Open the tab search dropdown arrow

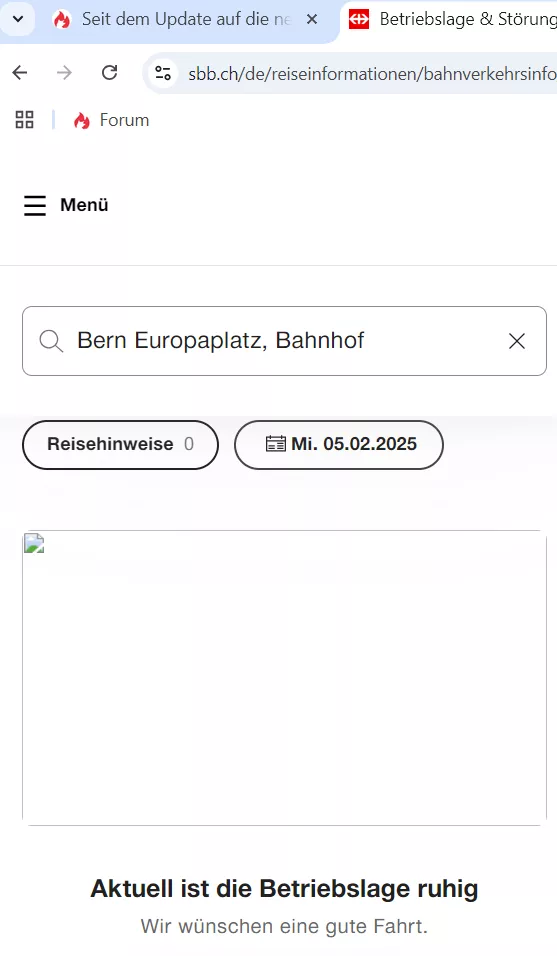coord(18,19)
